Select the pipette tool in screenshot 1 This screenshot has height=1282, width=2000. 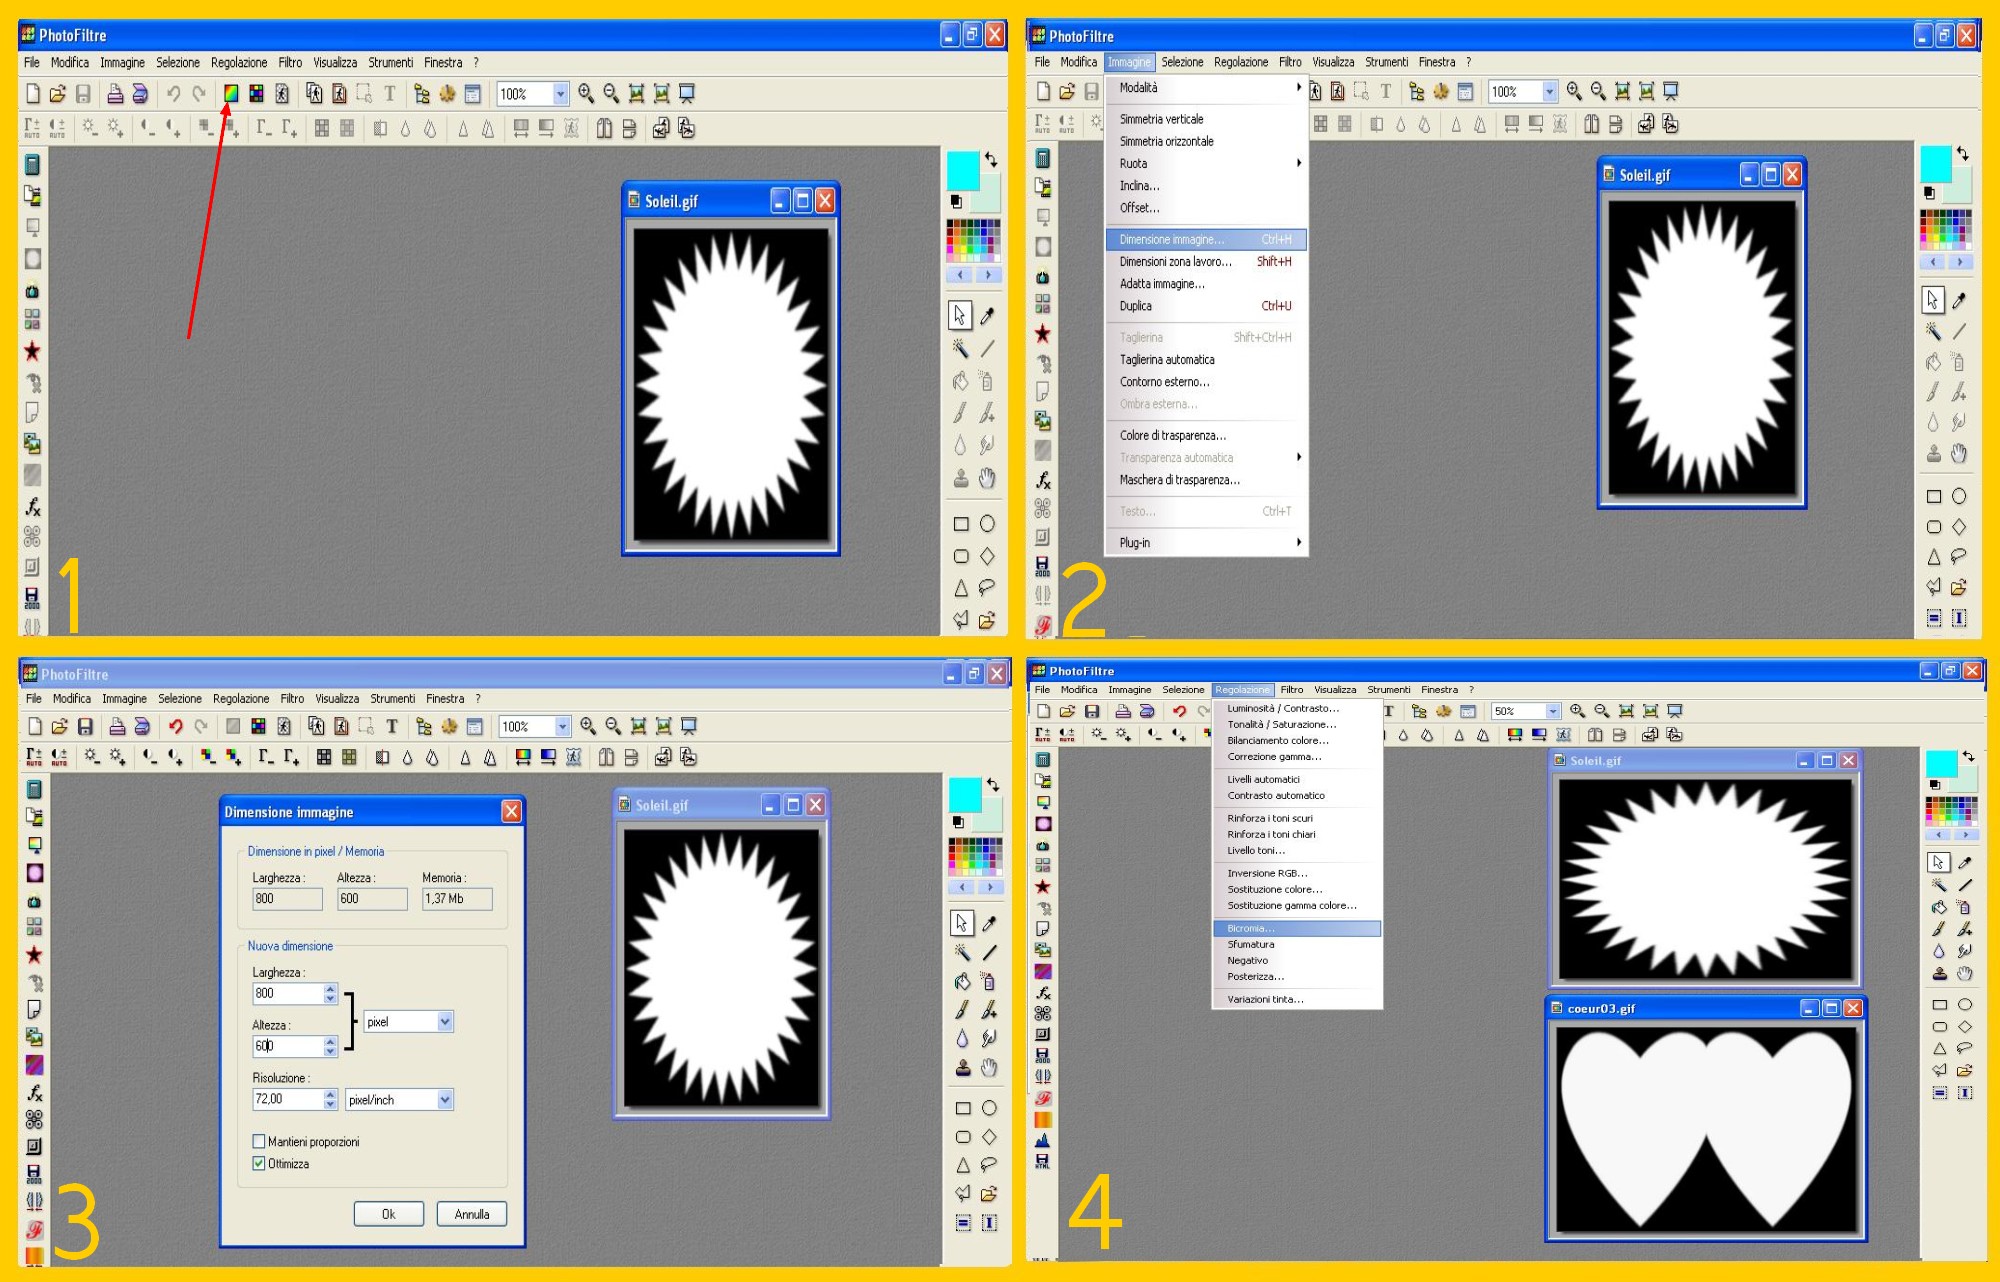tap(988, 315)
